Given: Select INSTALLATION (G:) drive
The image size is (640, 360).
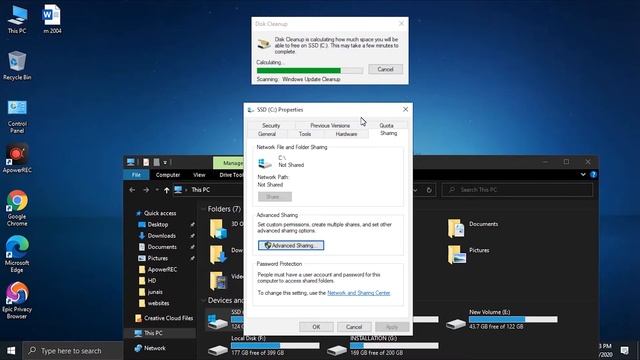Looking at the screenshot, I should pos(382,346).
